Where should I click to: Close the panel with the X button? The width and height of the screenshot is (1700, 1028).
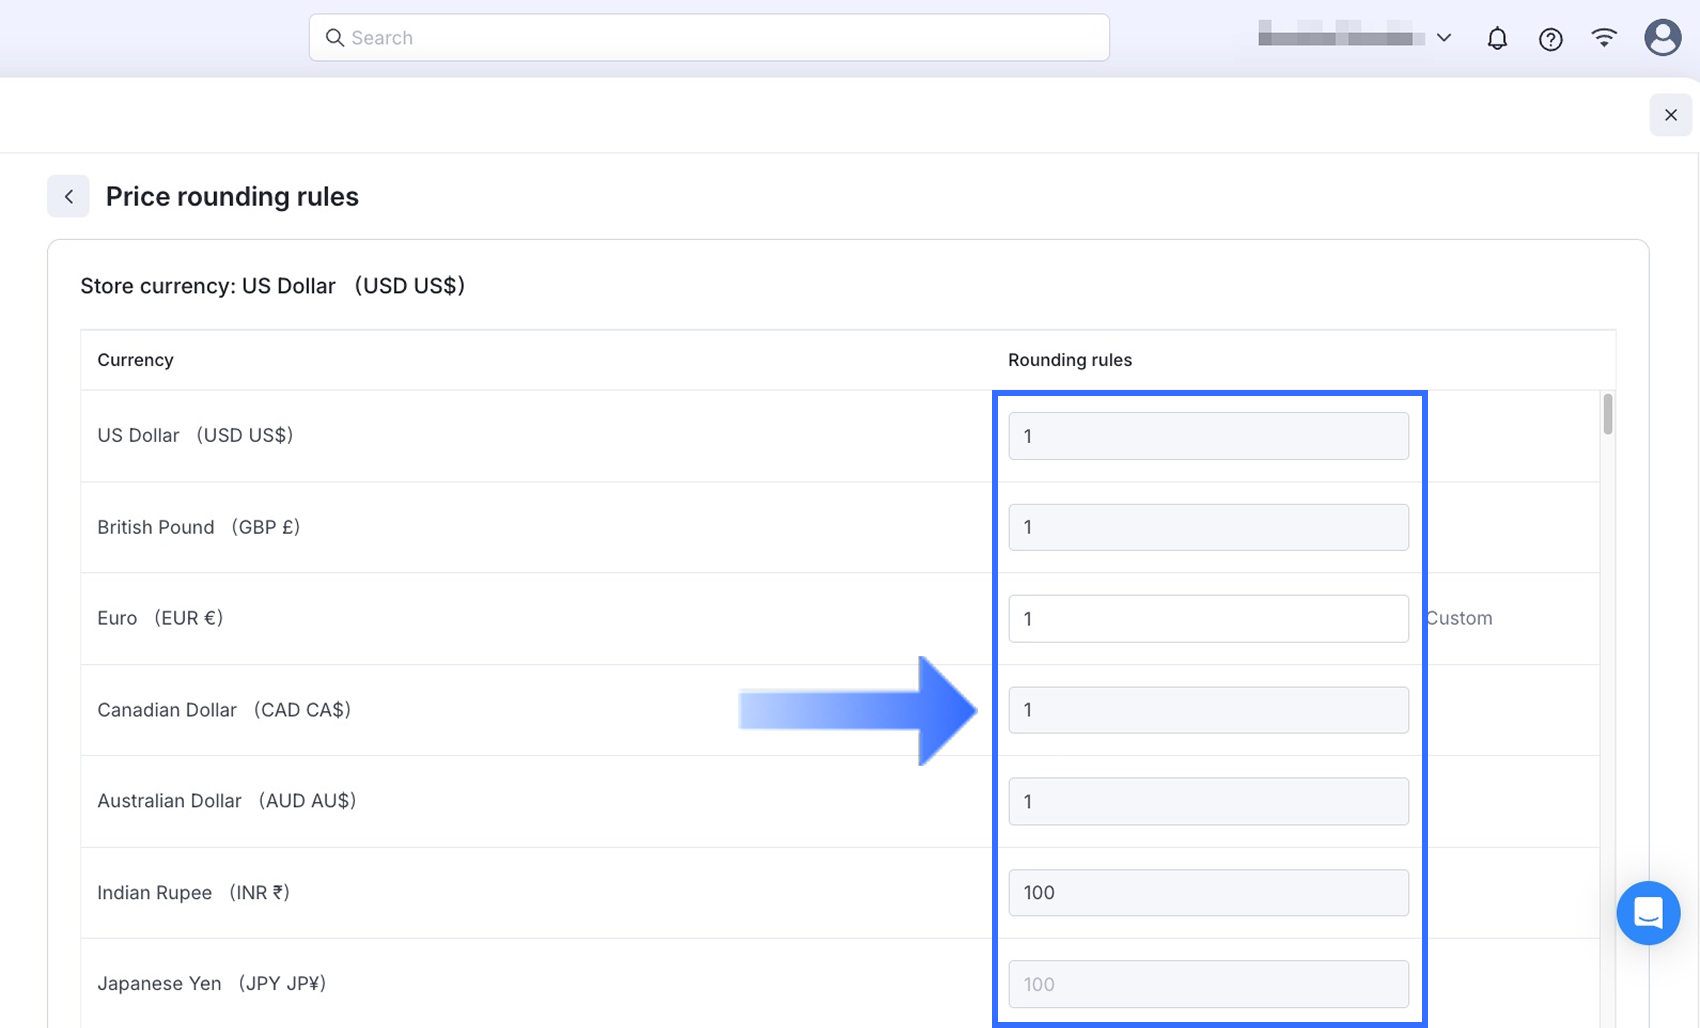pyautogui.click(x=1670, y=115)
